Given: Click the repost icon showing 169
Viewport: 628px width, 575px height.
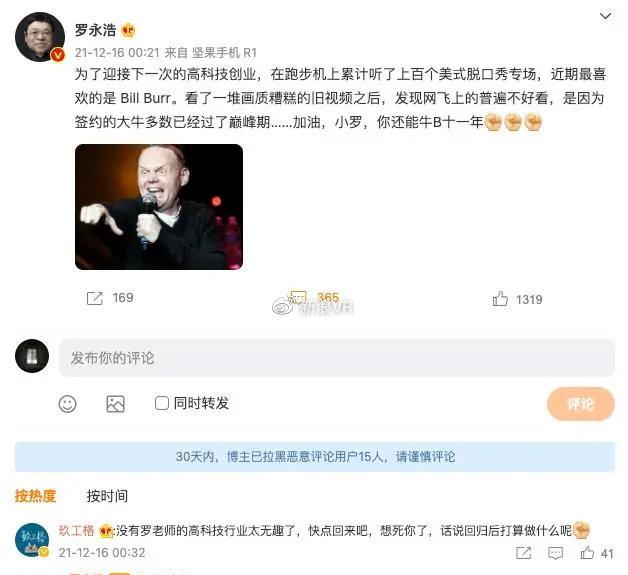Looking at the screenshot, I should (95, 298).
